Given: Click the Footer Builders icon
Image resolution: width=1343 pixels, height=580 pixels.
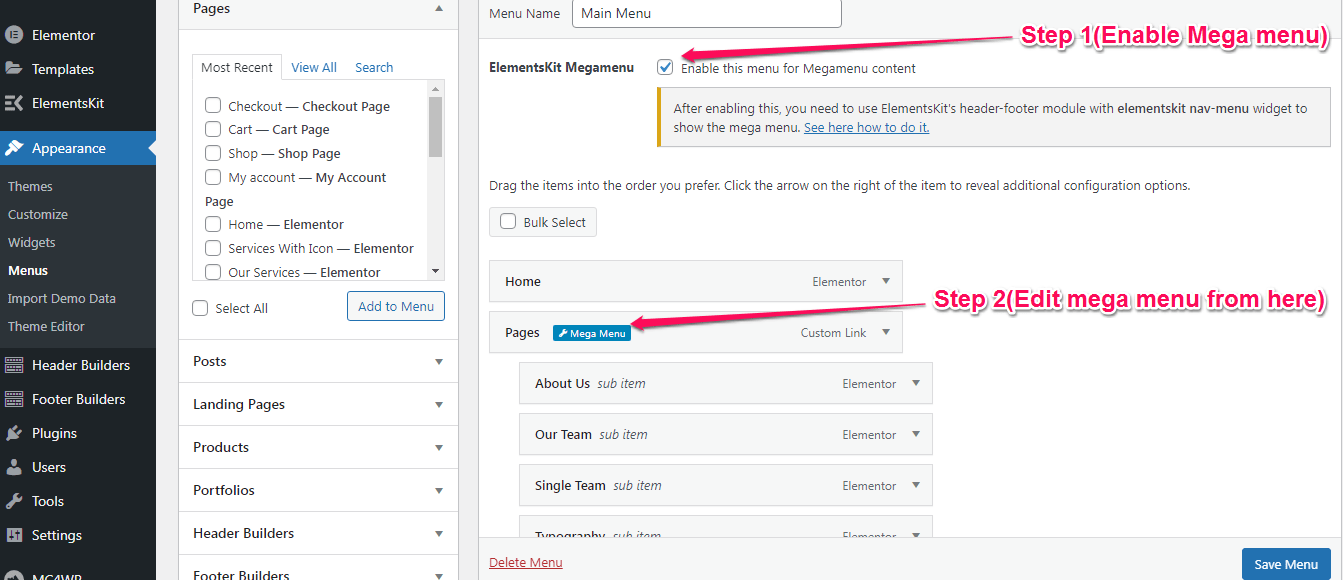Looking at the screenshot, I should coord(14,399).
